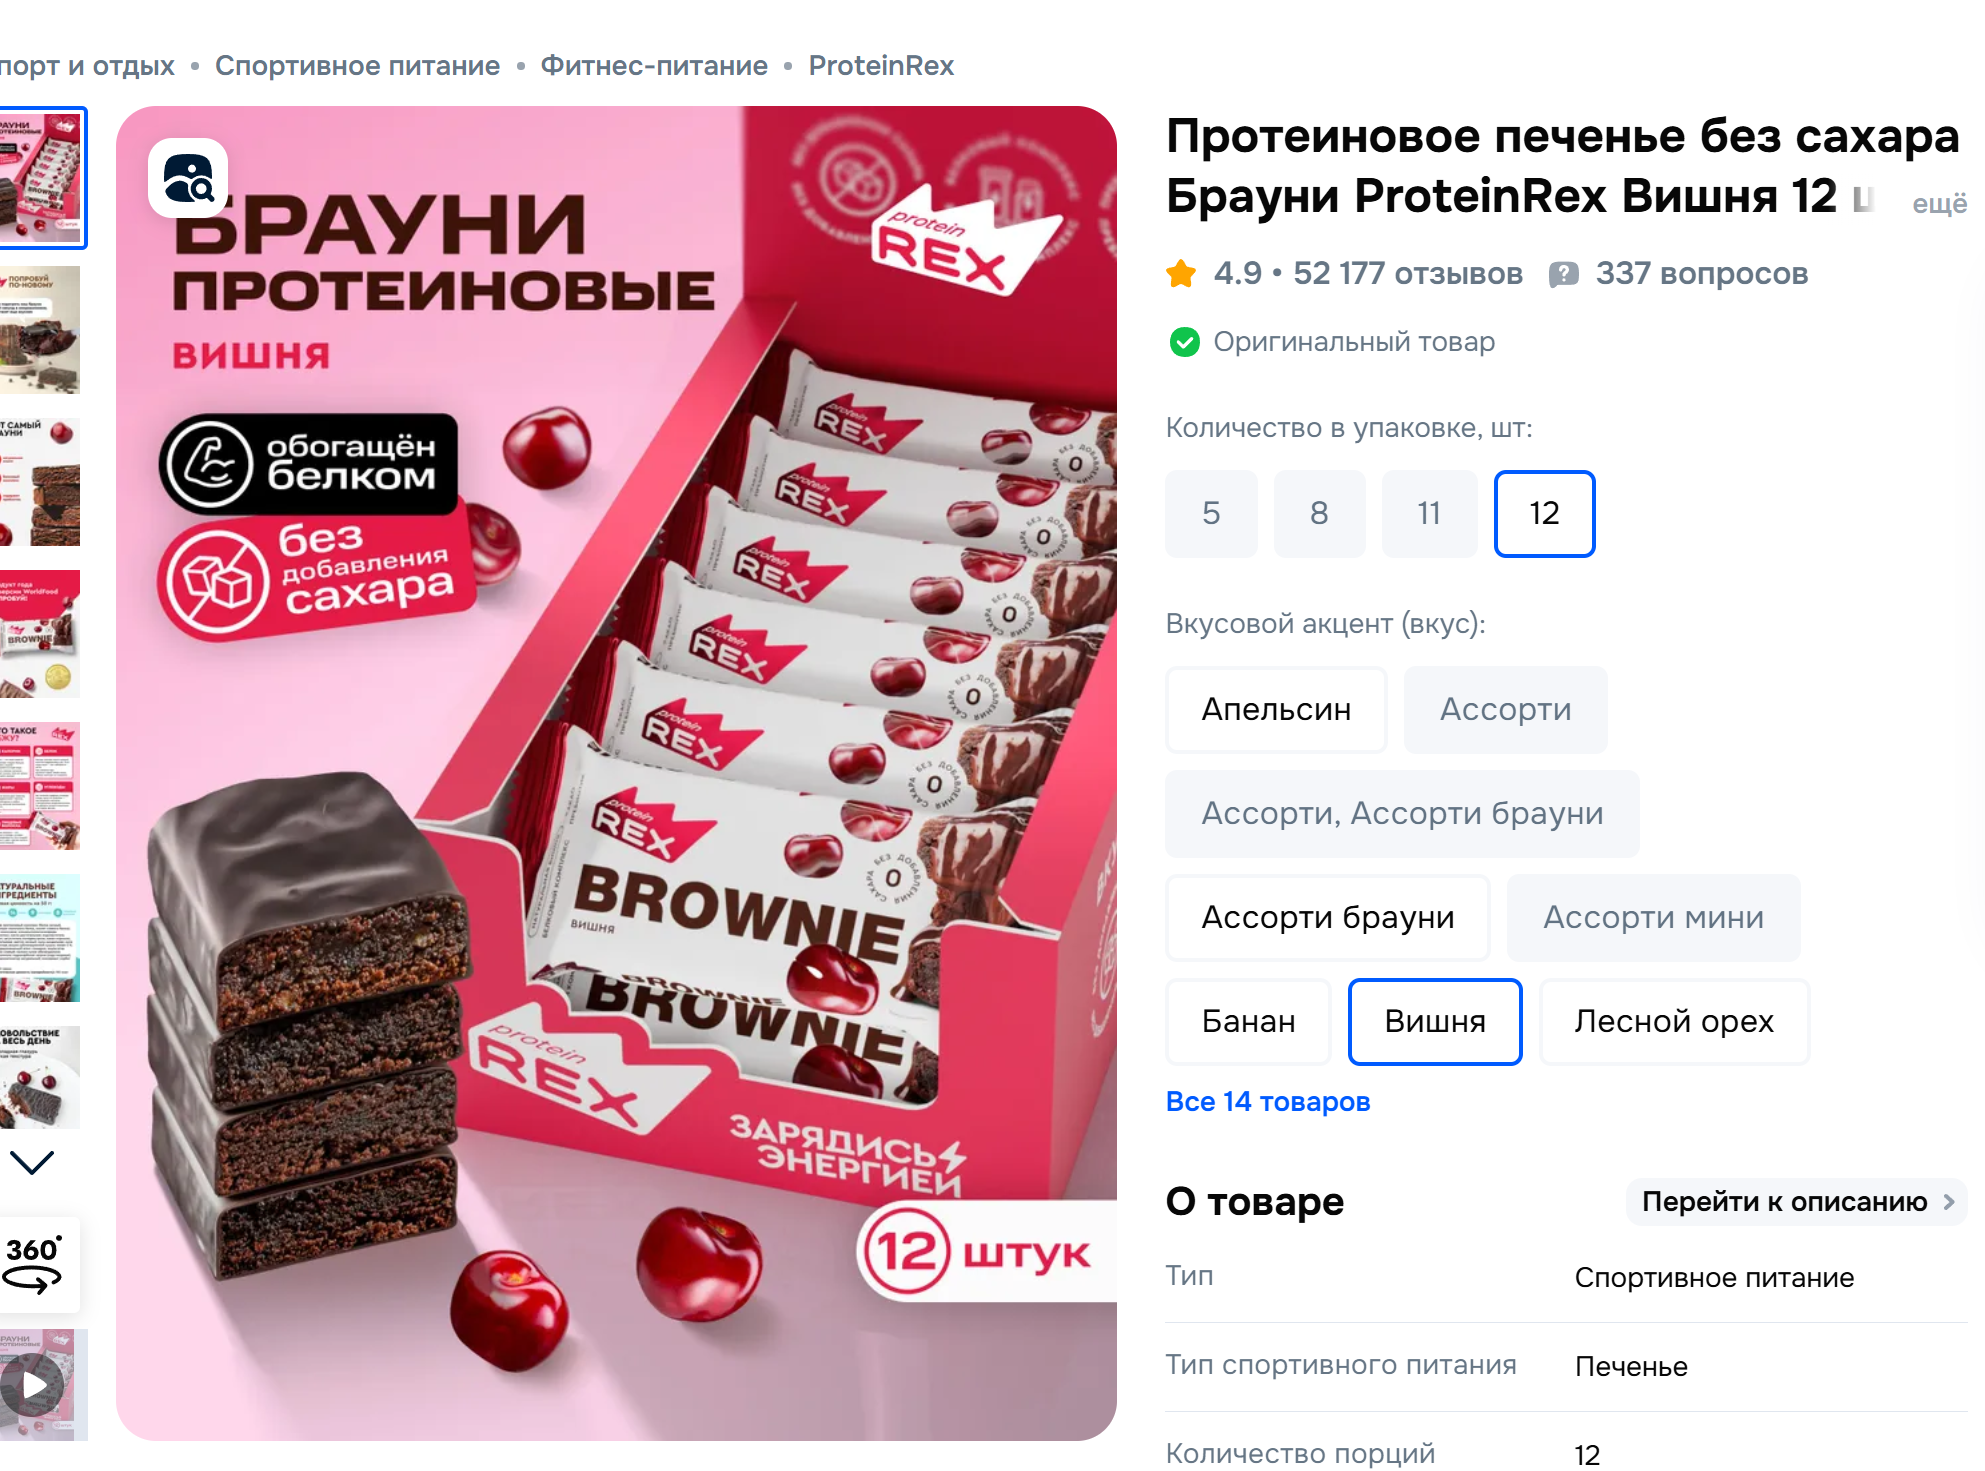Open 'Фитнес-питание' breadcrumb

[x=654, y=66]
